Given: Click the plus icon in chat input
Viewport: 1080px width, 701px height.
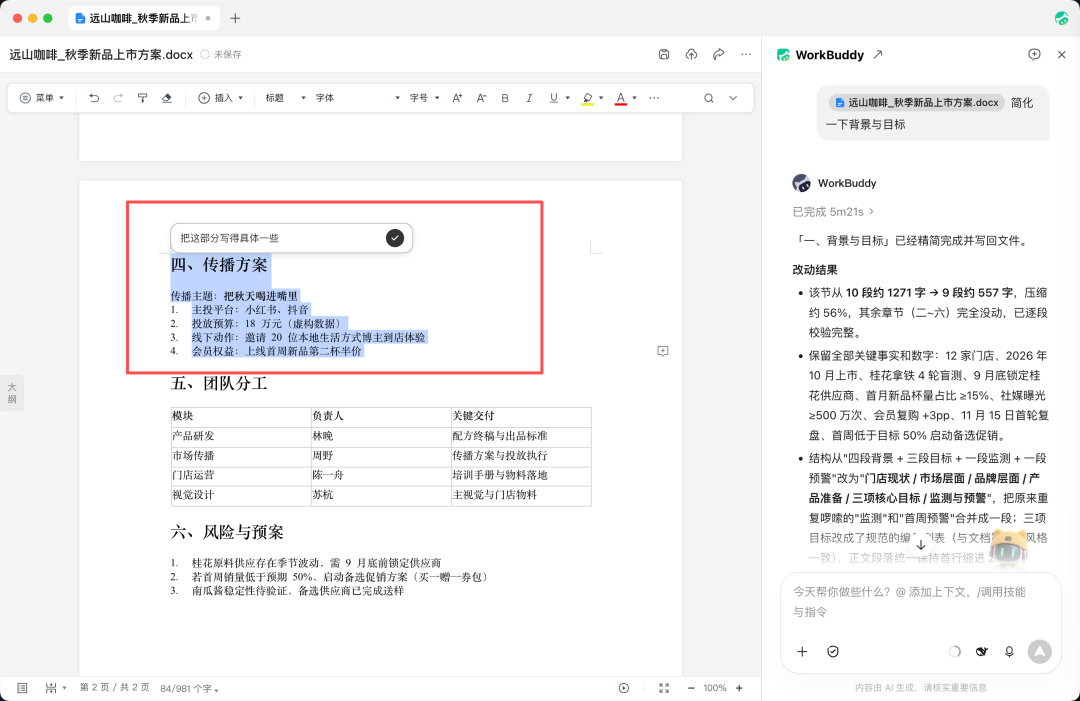Looking at the screenshot, I should pos(802,651).
